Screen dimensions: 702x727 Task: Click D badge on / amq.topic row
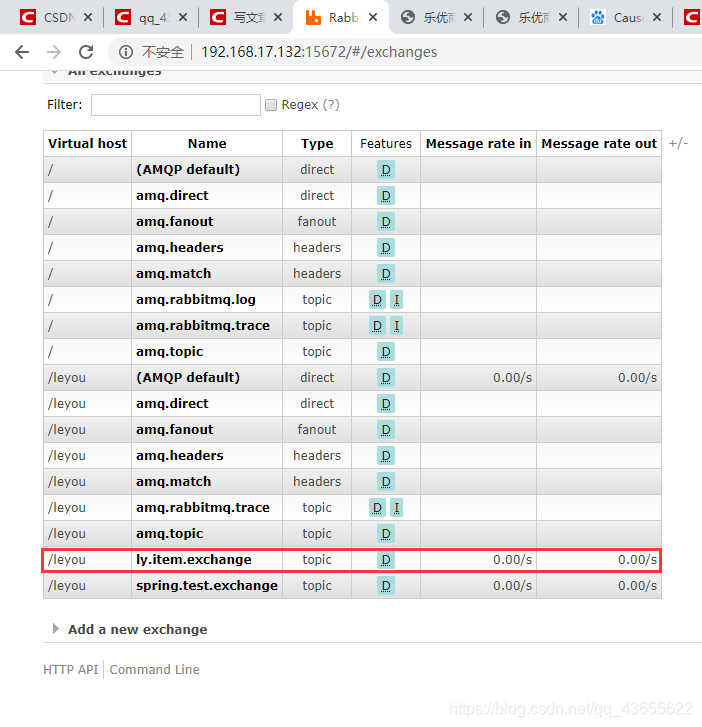pyautogui.click(x=386, y=351)
